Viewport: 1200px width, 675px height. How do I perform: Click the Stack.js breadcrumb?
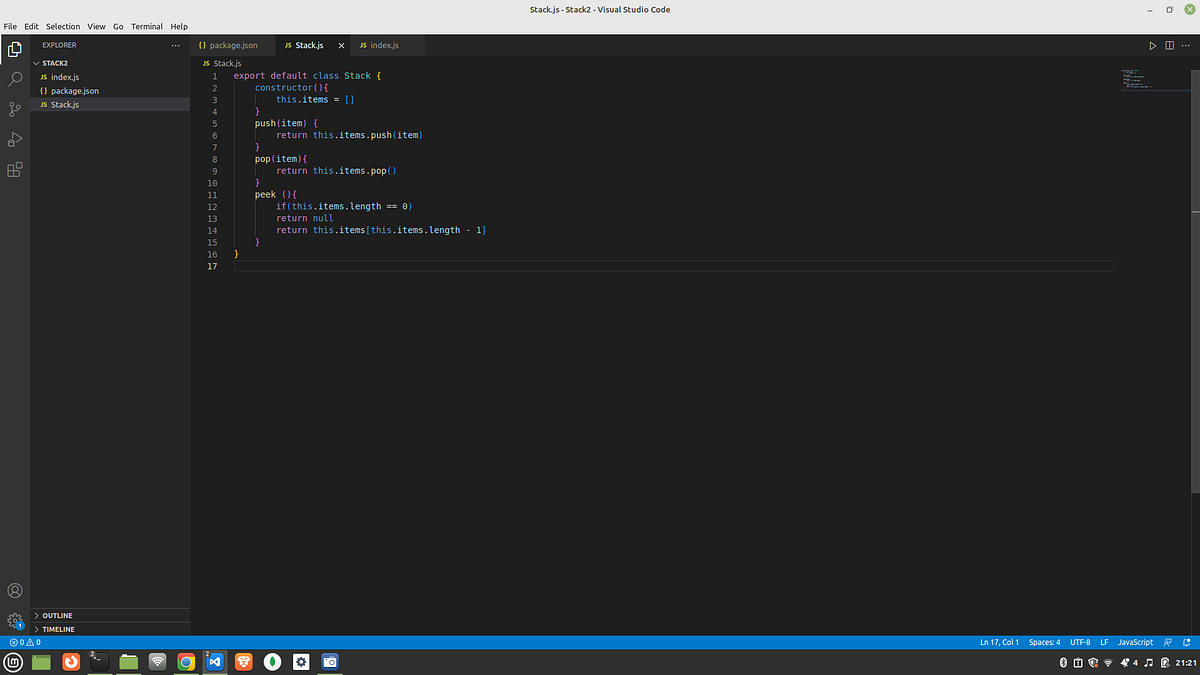click(x=221, y=63)
